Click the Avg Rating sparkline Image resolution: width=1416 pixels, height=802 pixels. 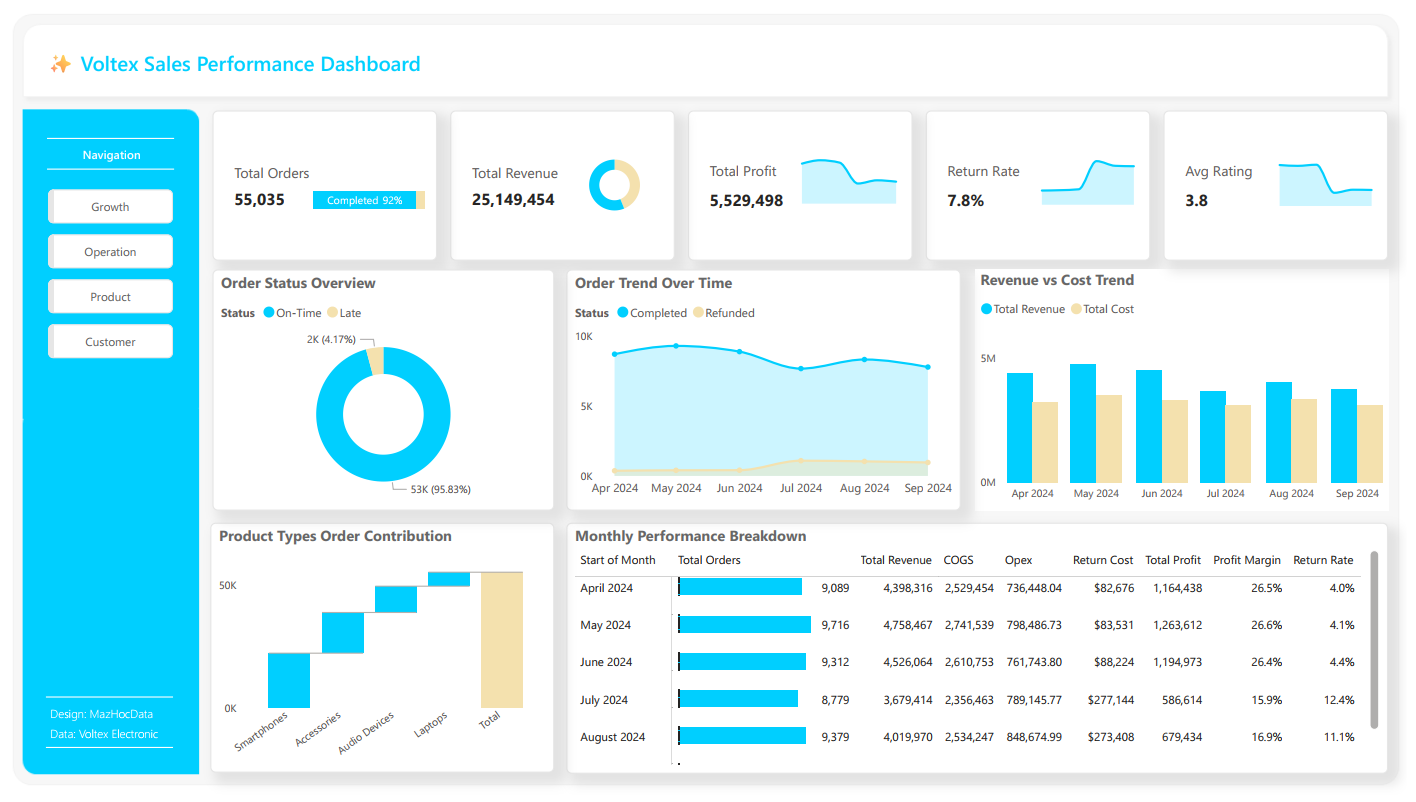click(x=1326, y=184)
